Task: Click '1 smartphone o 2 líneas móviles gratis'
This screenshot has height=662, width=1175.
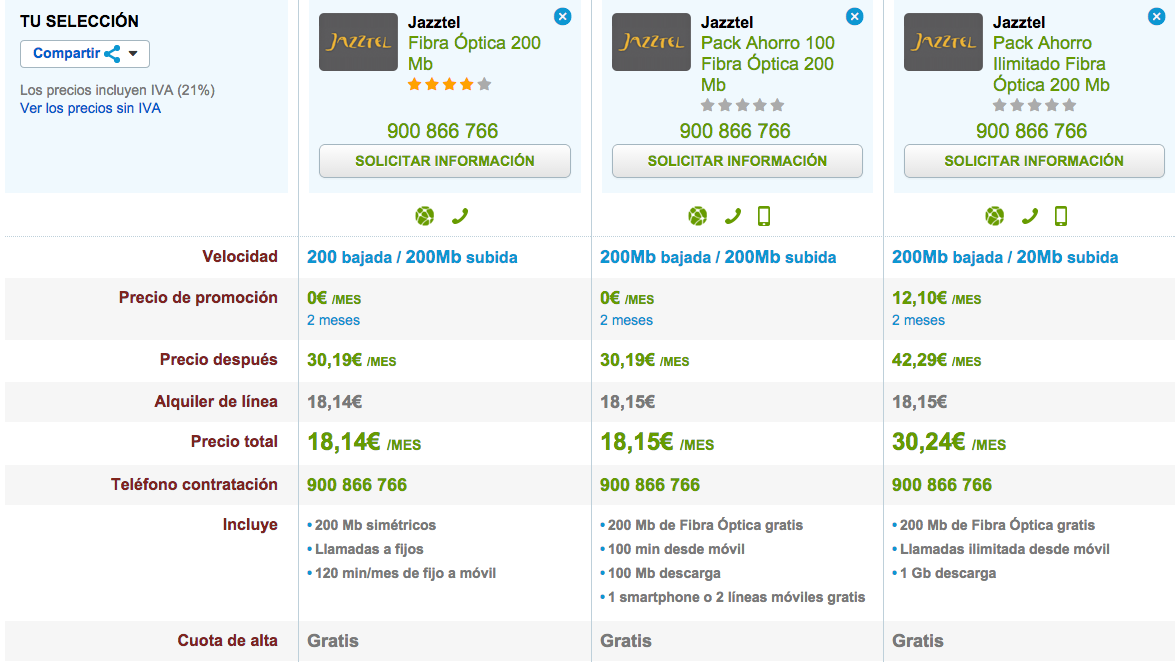Action: coord(737,598)
